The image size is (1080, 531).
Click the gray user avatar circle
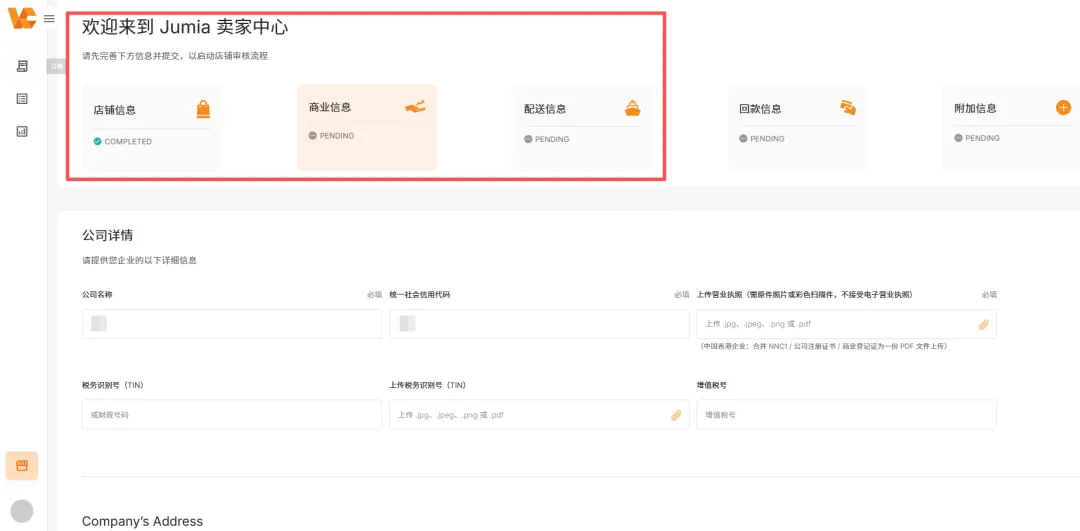22,511
